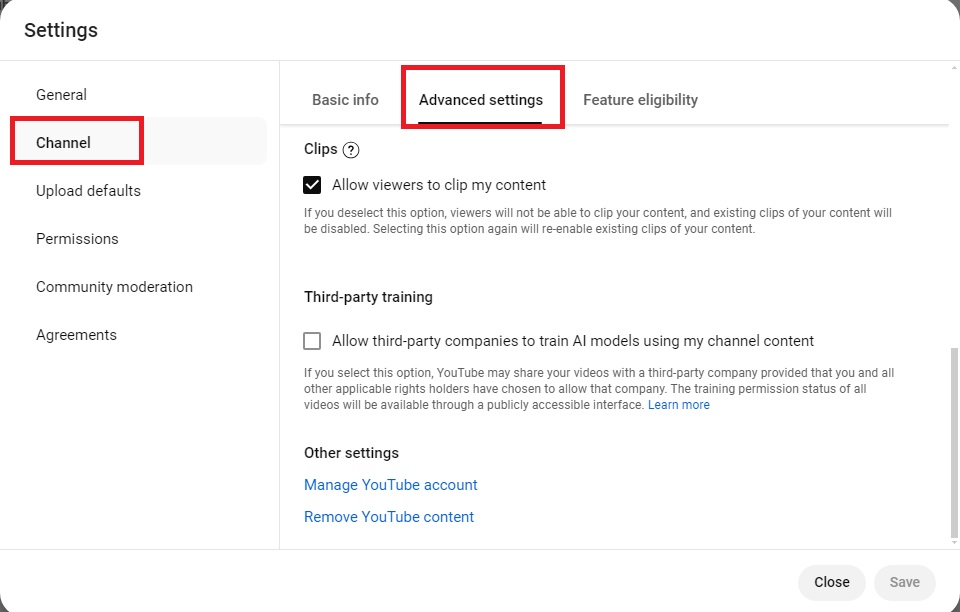Viewport: 960px width, 612px height.
Task: Click the scrollbar down arrow
Action: point(954,542)
